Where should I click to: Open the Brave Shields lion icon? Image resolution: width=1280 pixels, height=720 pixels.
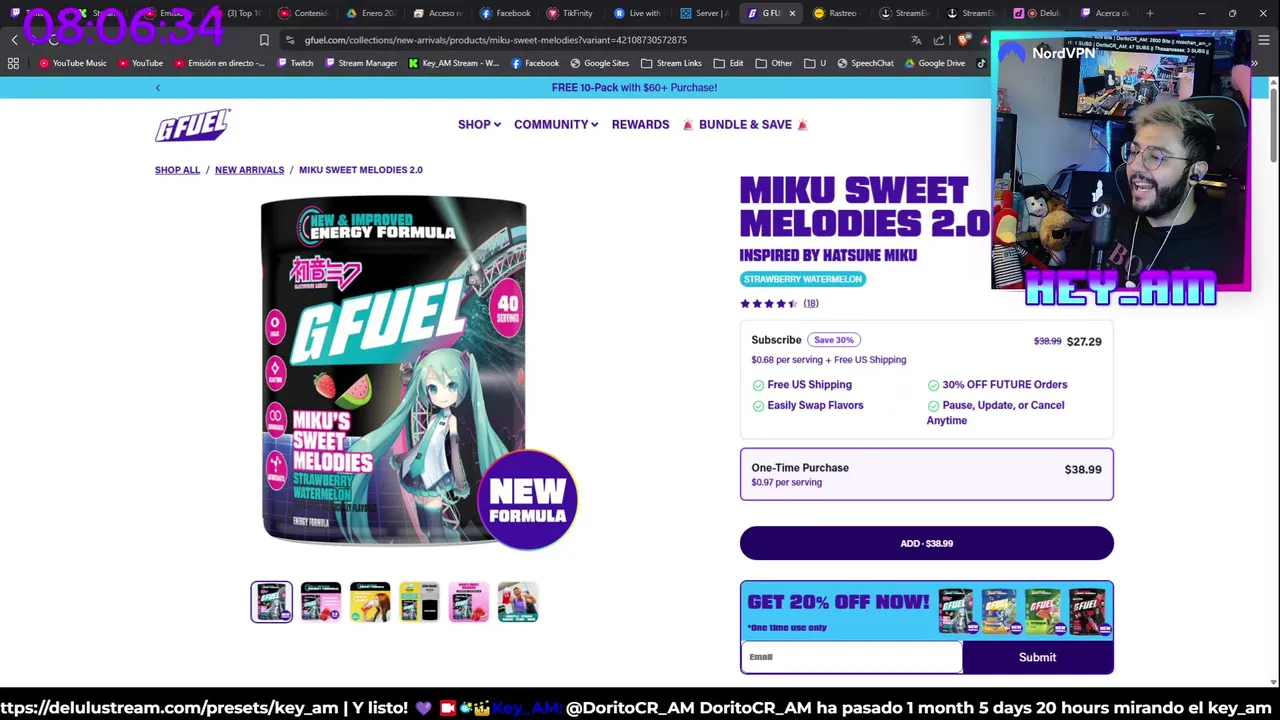(963, 40)
